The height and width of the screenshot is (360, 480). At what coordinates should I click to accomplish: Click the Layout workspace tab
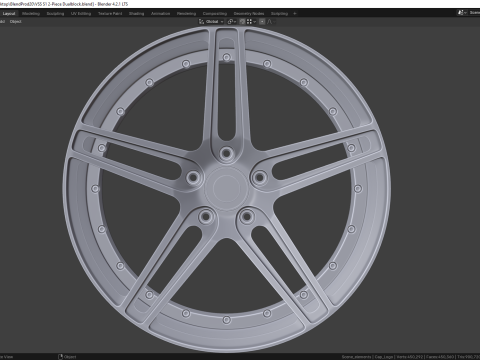[9, 14]
